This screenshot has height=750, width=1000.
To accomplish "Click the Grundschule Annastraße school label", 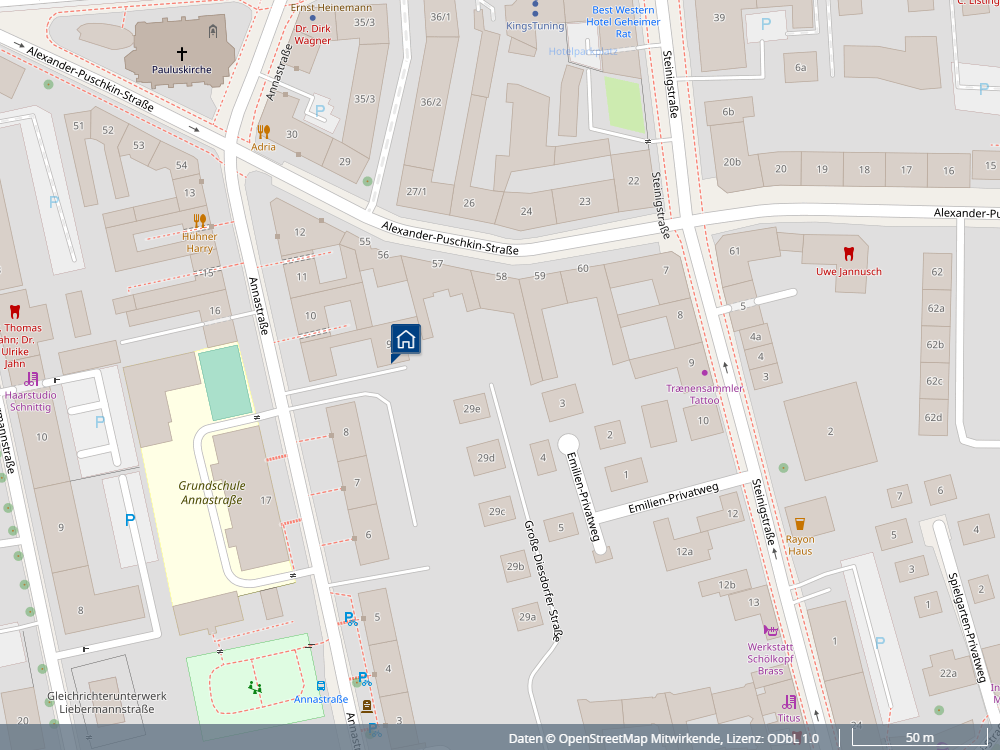I will click(211, 492).
